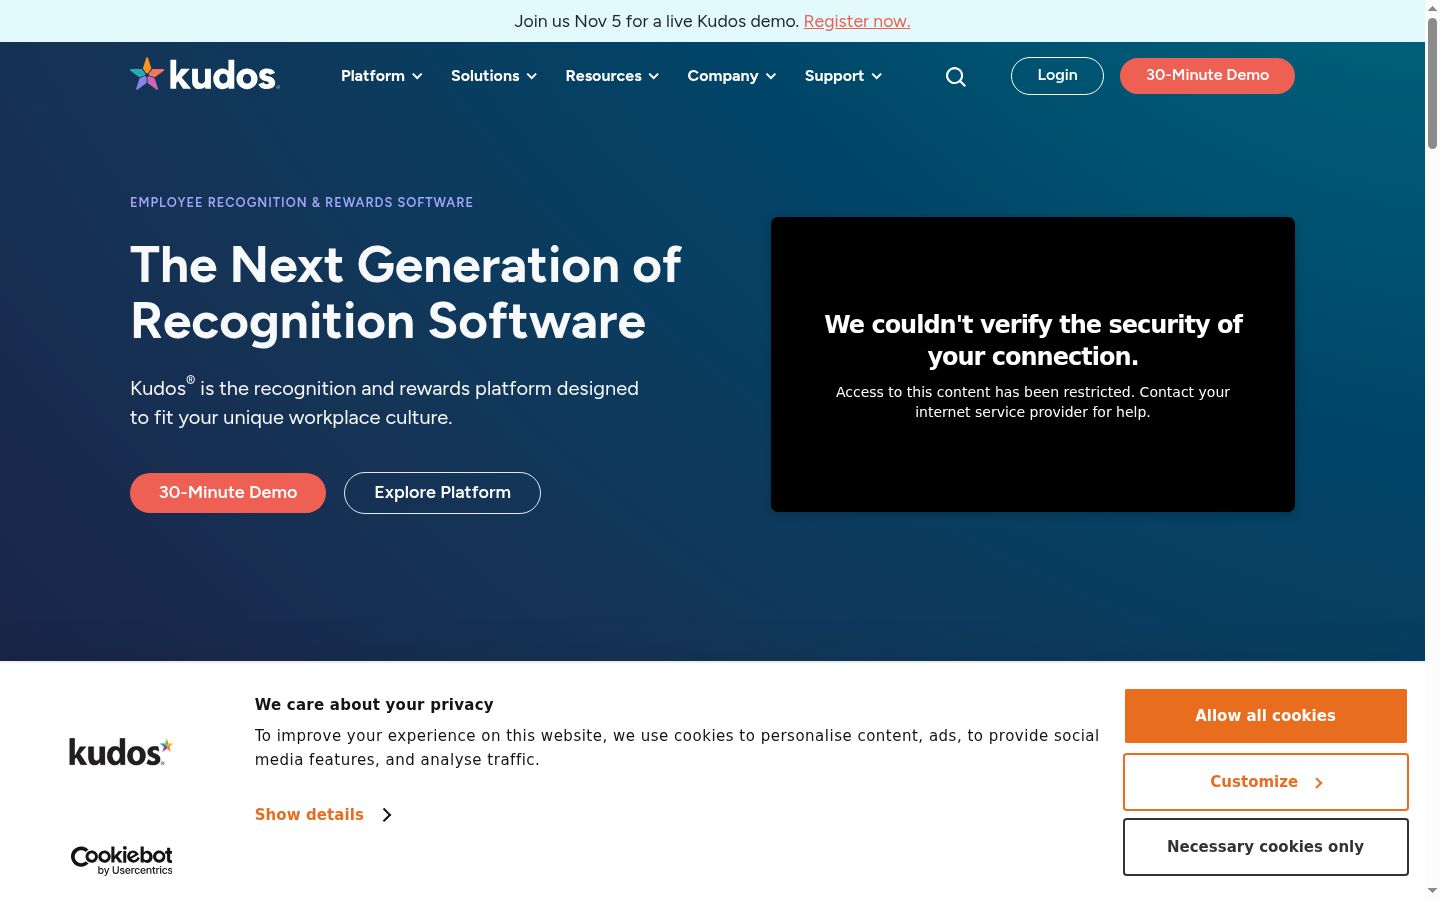This screenshot has height=900, width=1440.
Task: Click the Kudos star logo in header
Action: click(204, 75)
